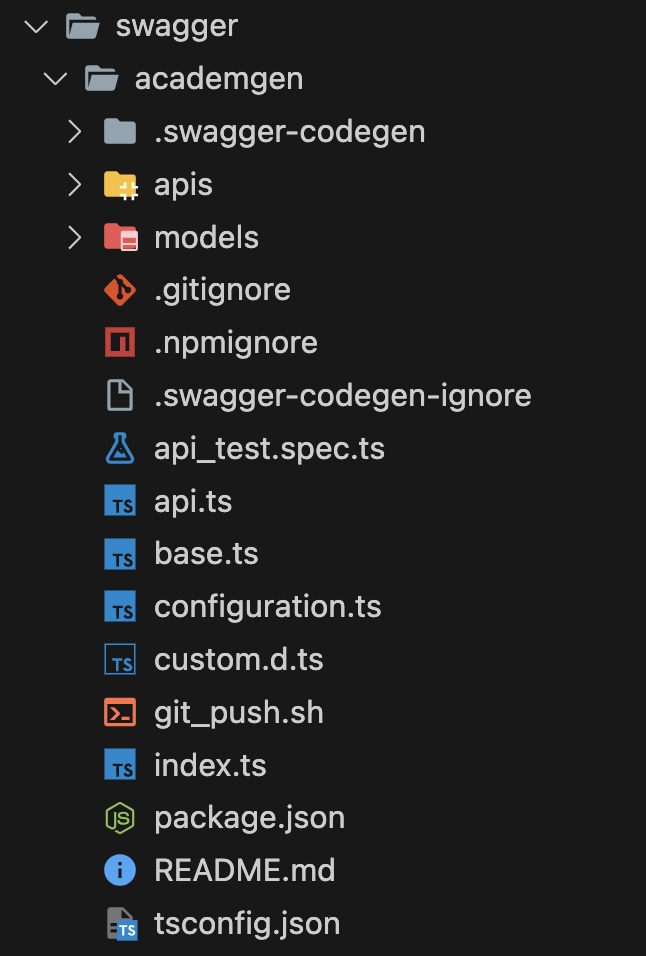Click the npm icon next to .npmignore
The height and width of the screenshot is (956, 646).
pyautogui.click(x=120, y=343)
